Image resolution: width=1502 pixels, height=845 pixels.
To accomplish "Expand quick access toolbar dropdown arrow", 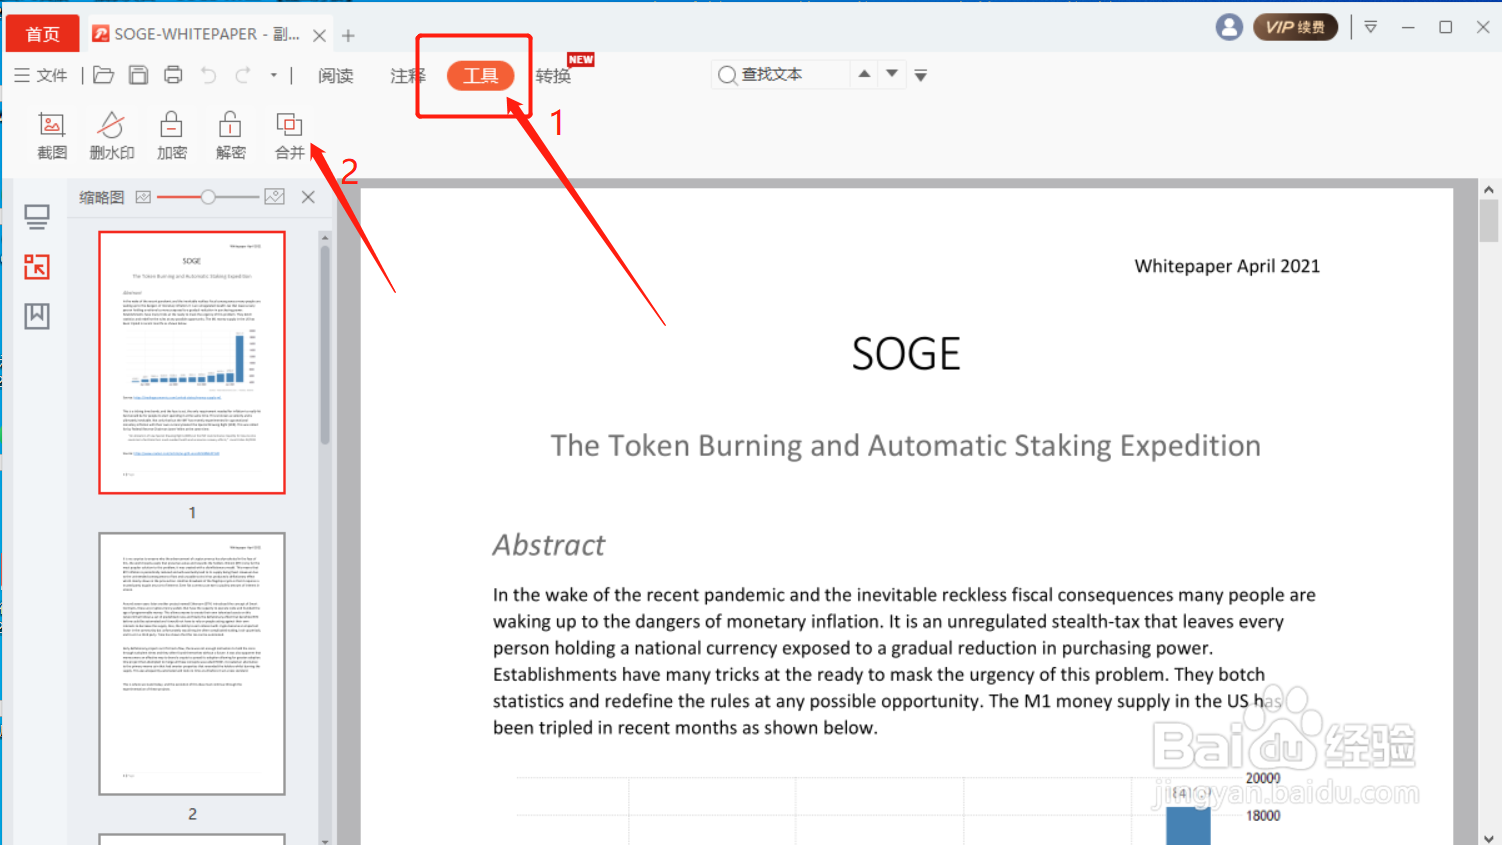I will click(x=273, y=75).
